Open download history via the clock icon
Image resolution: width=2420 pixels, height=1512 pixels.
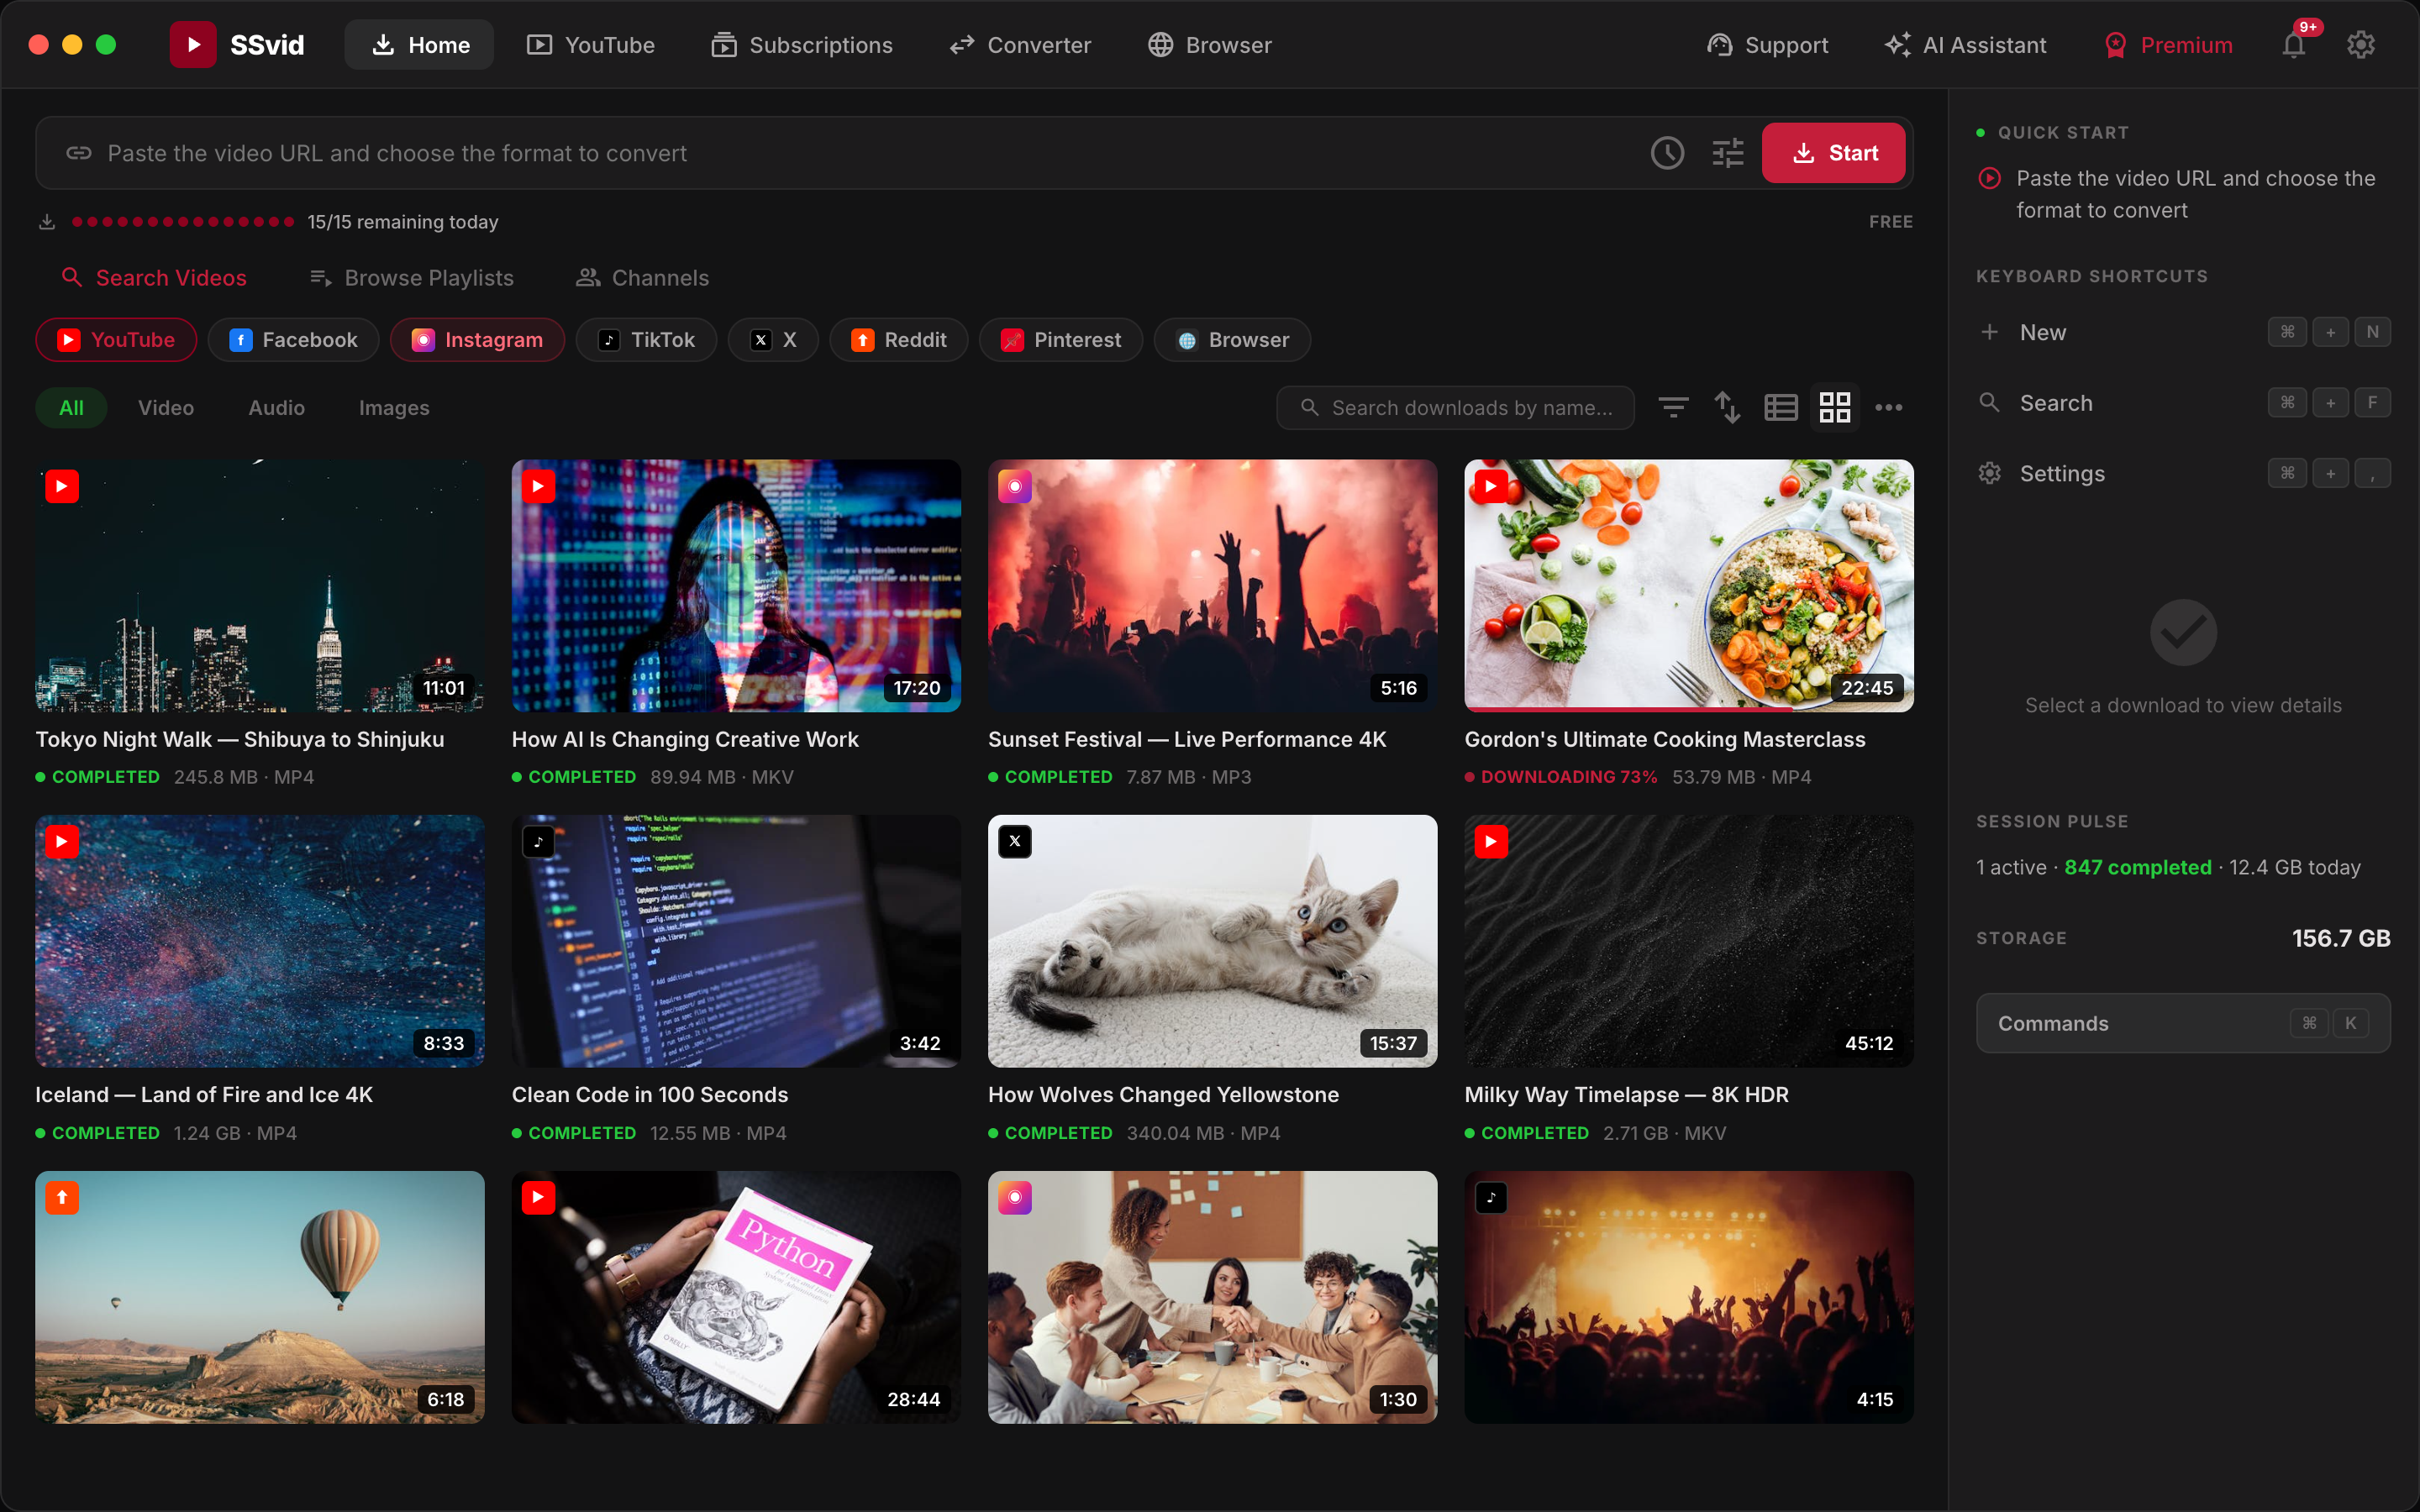(1666, 153)
